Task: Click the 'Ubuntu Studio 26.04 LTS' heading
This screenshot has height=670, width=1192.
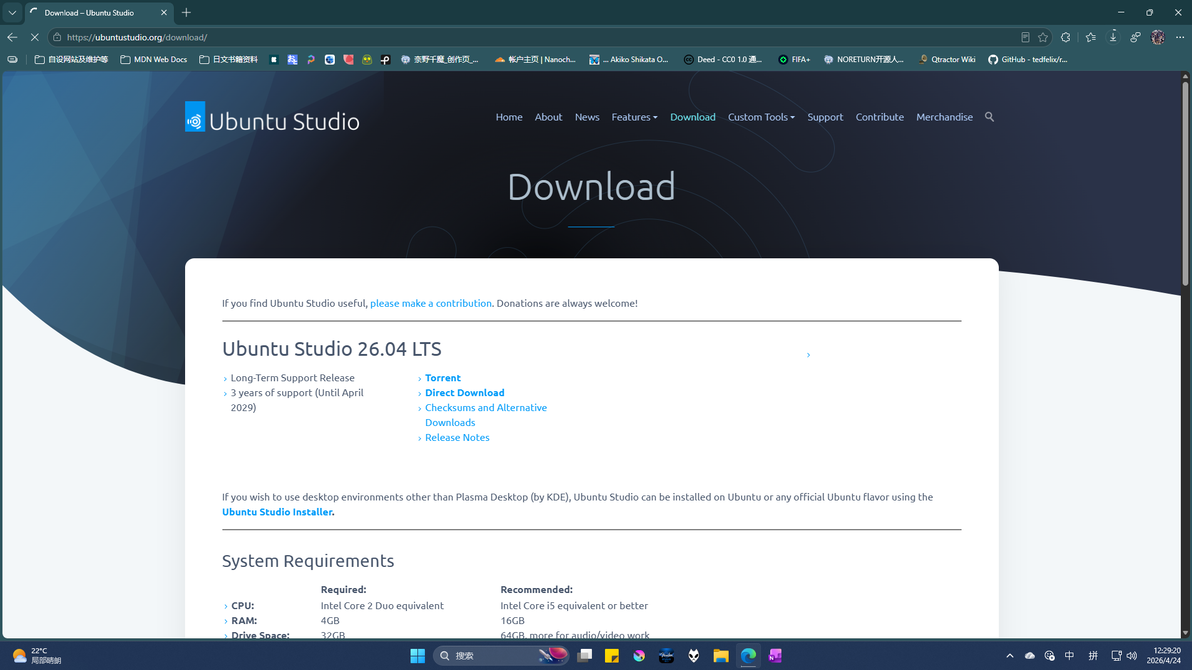Action: [331, 349]
